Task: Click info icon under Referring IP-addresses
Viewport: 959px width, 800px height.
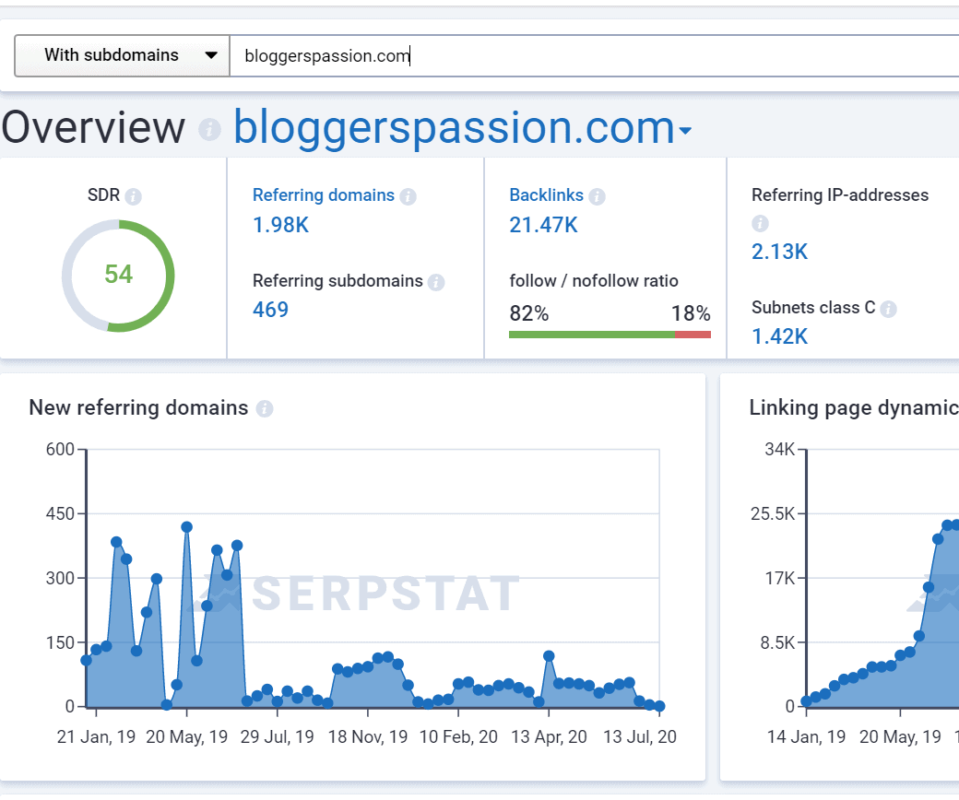Action: point(760,223)
